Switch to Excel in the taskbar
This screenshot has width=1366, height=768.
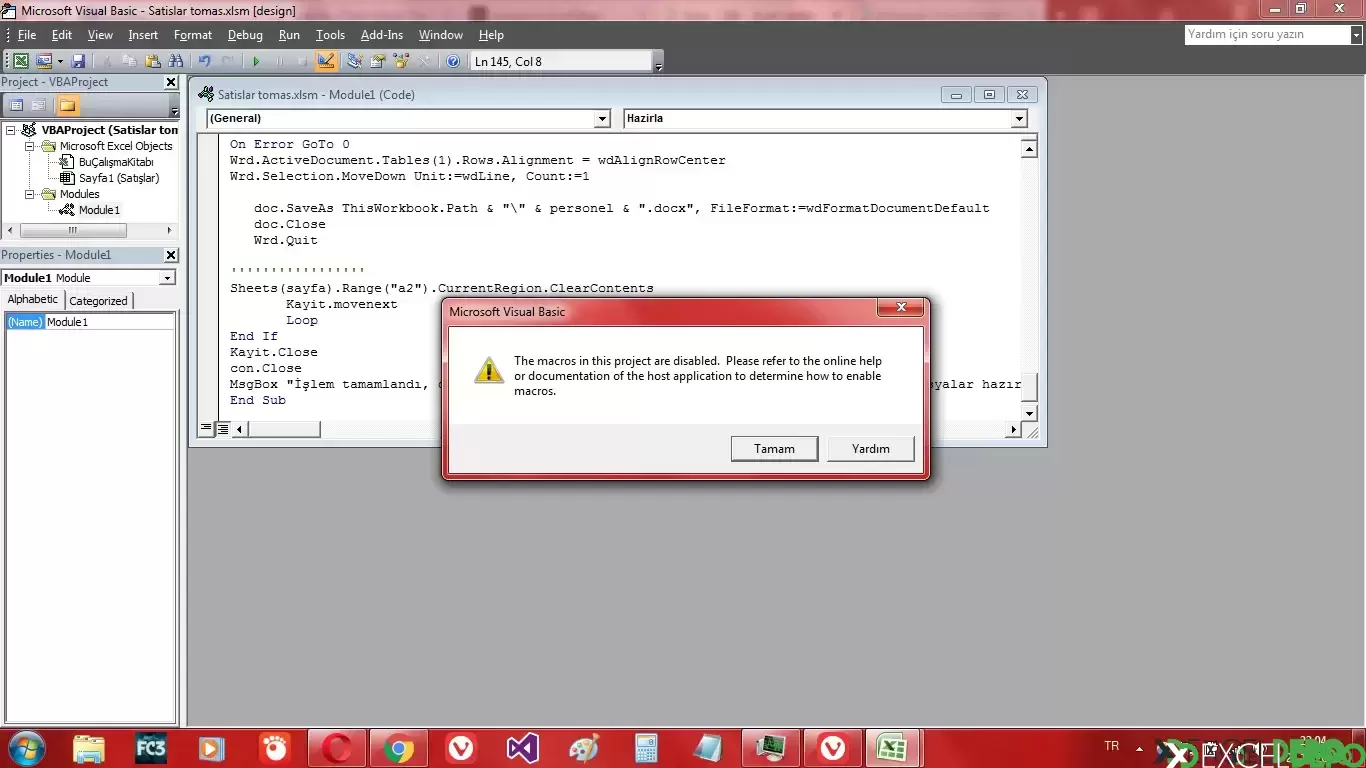[892, 748]
